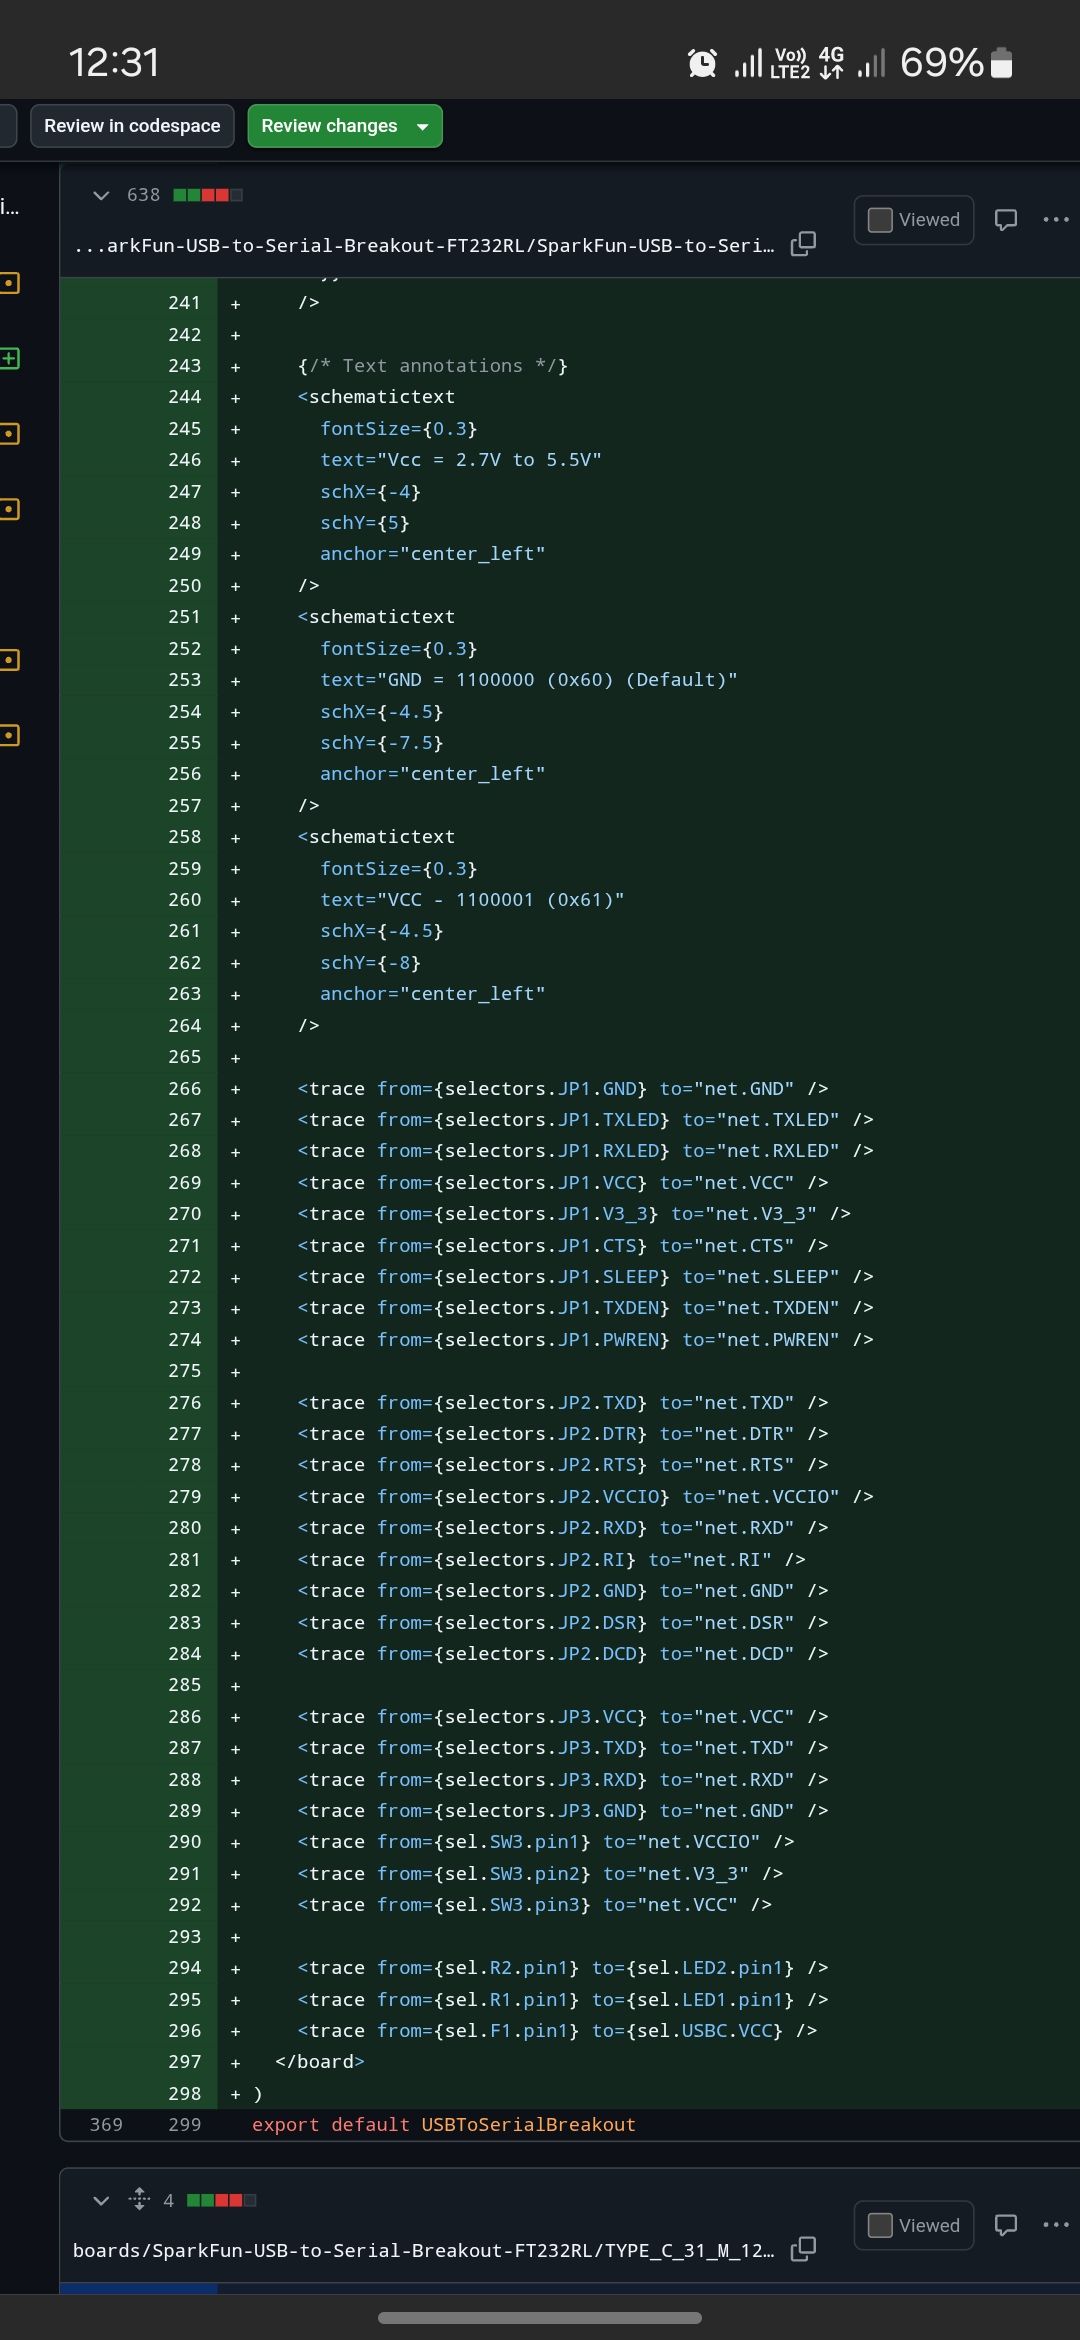The image size is (1080, 2340).
Task: Mark the TYPE_C_31_M_12 file as Viewed
Action: pos(880,2224)
